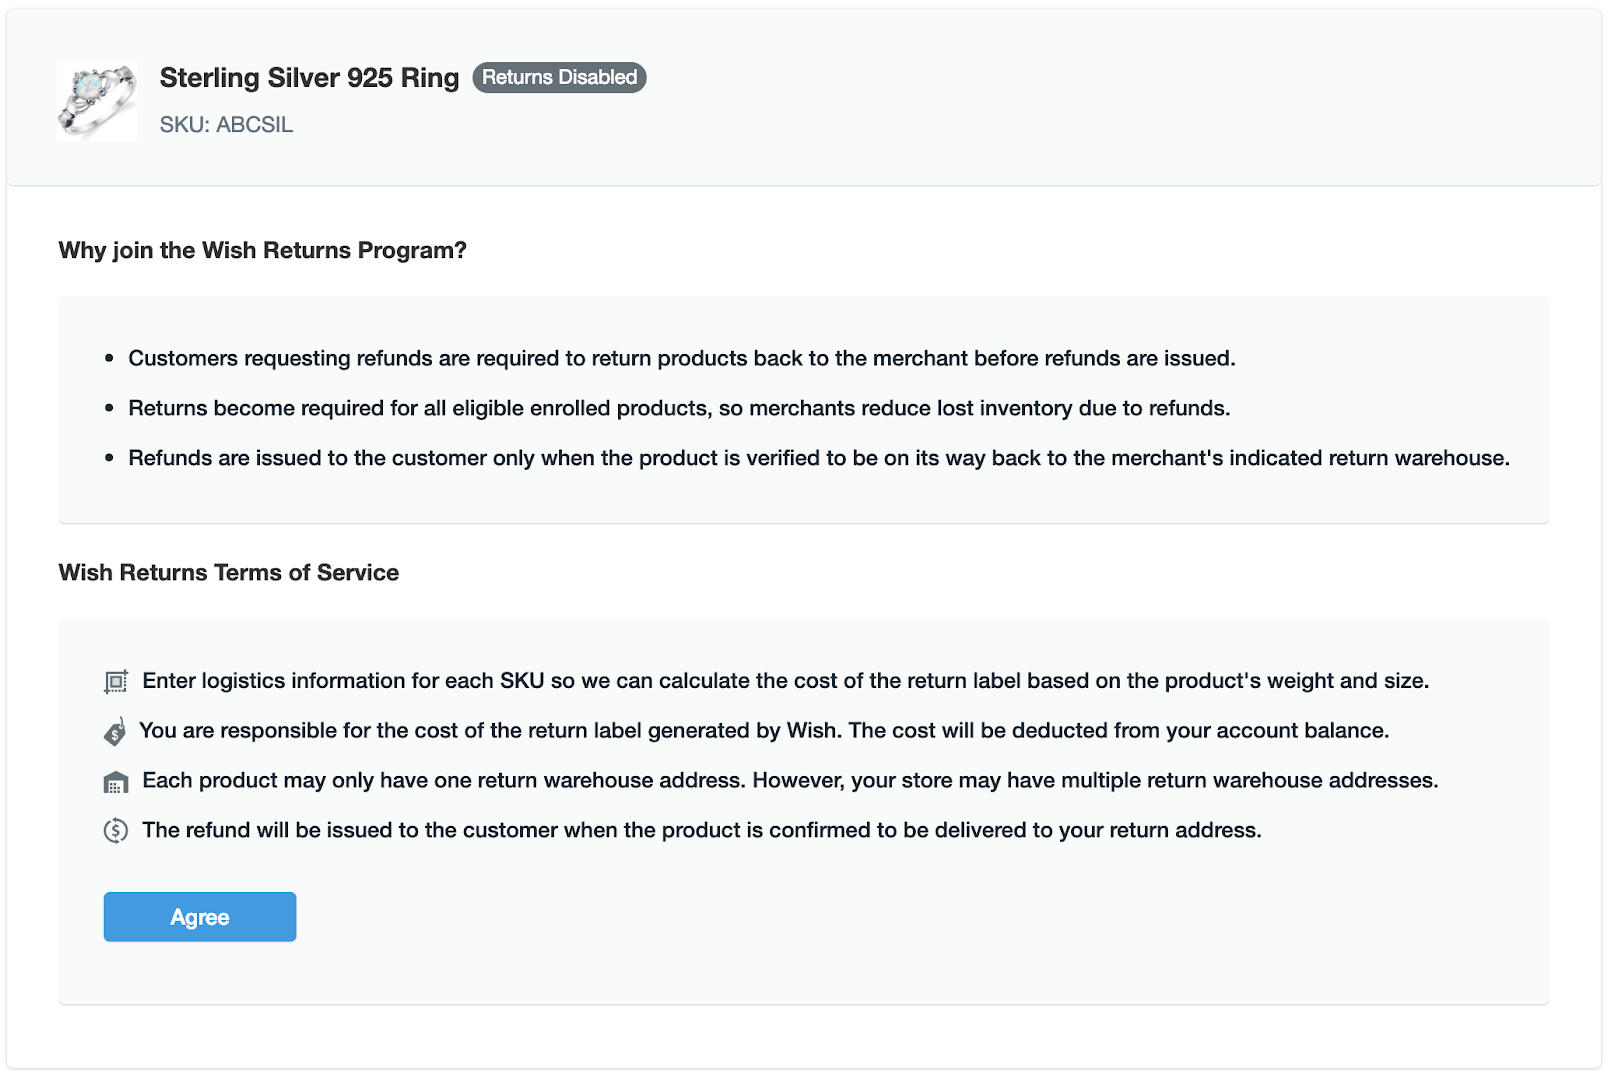The width and height of the screenshot is (1608, 1078).
Task: Click the Enter logistics information for each SKU text
Action: (x=785, y=681)
